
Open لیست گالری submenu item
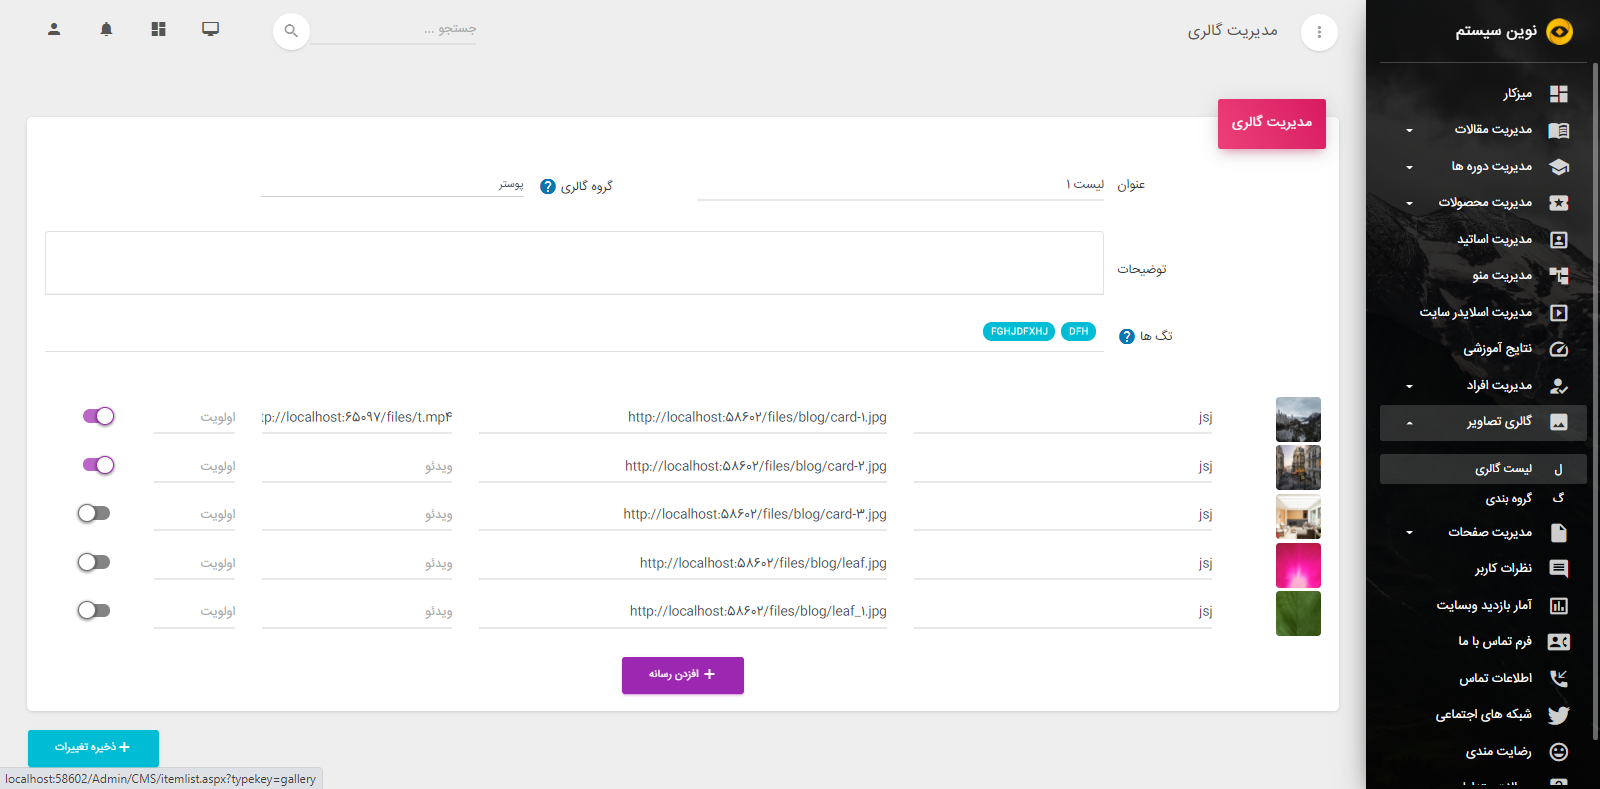coord(1483,469)
